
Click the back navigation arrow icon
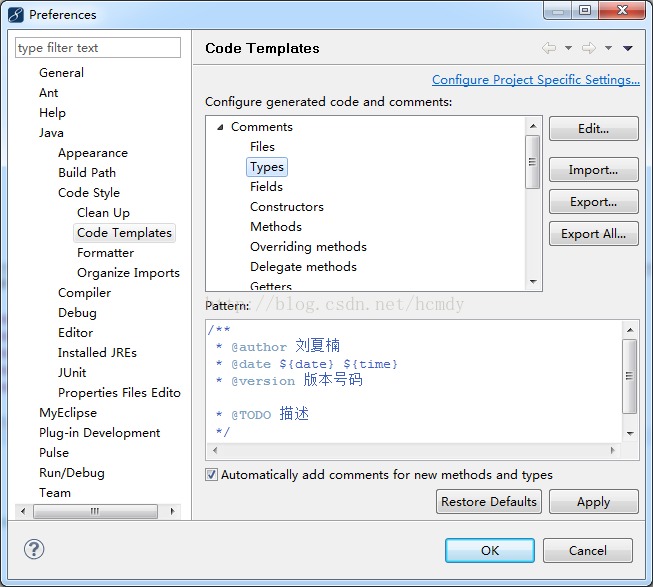click(x=549, y=48)
